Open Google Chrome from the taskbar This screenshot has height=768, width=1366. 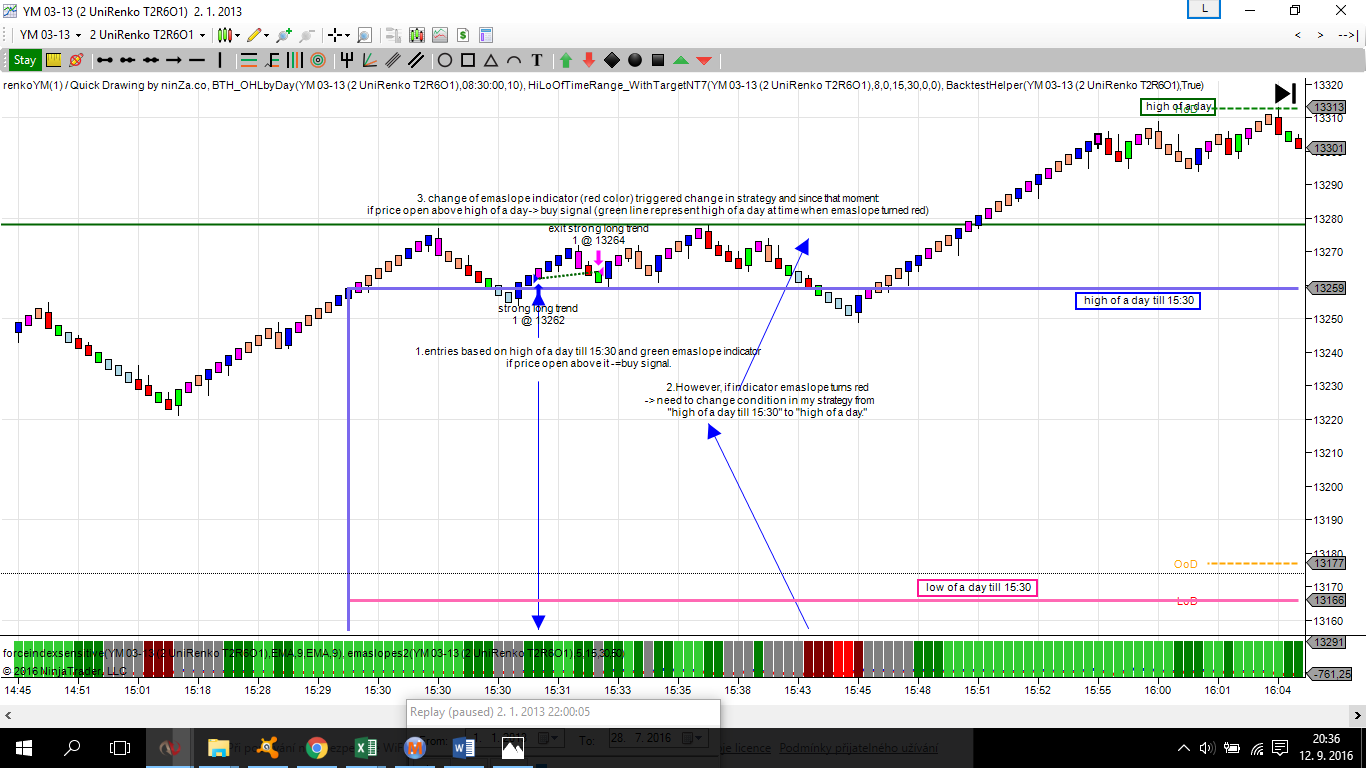coord(317,747)
